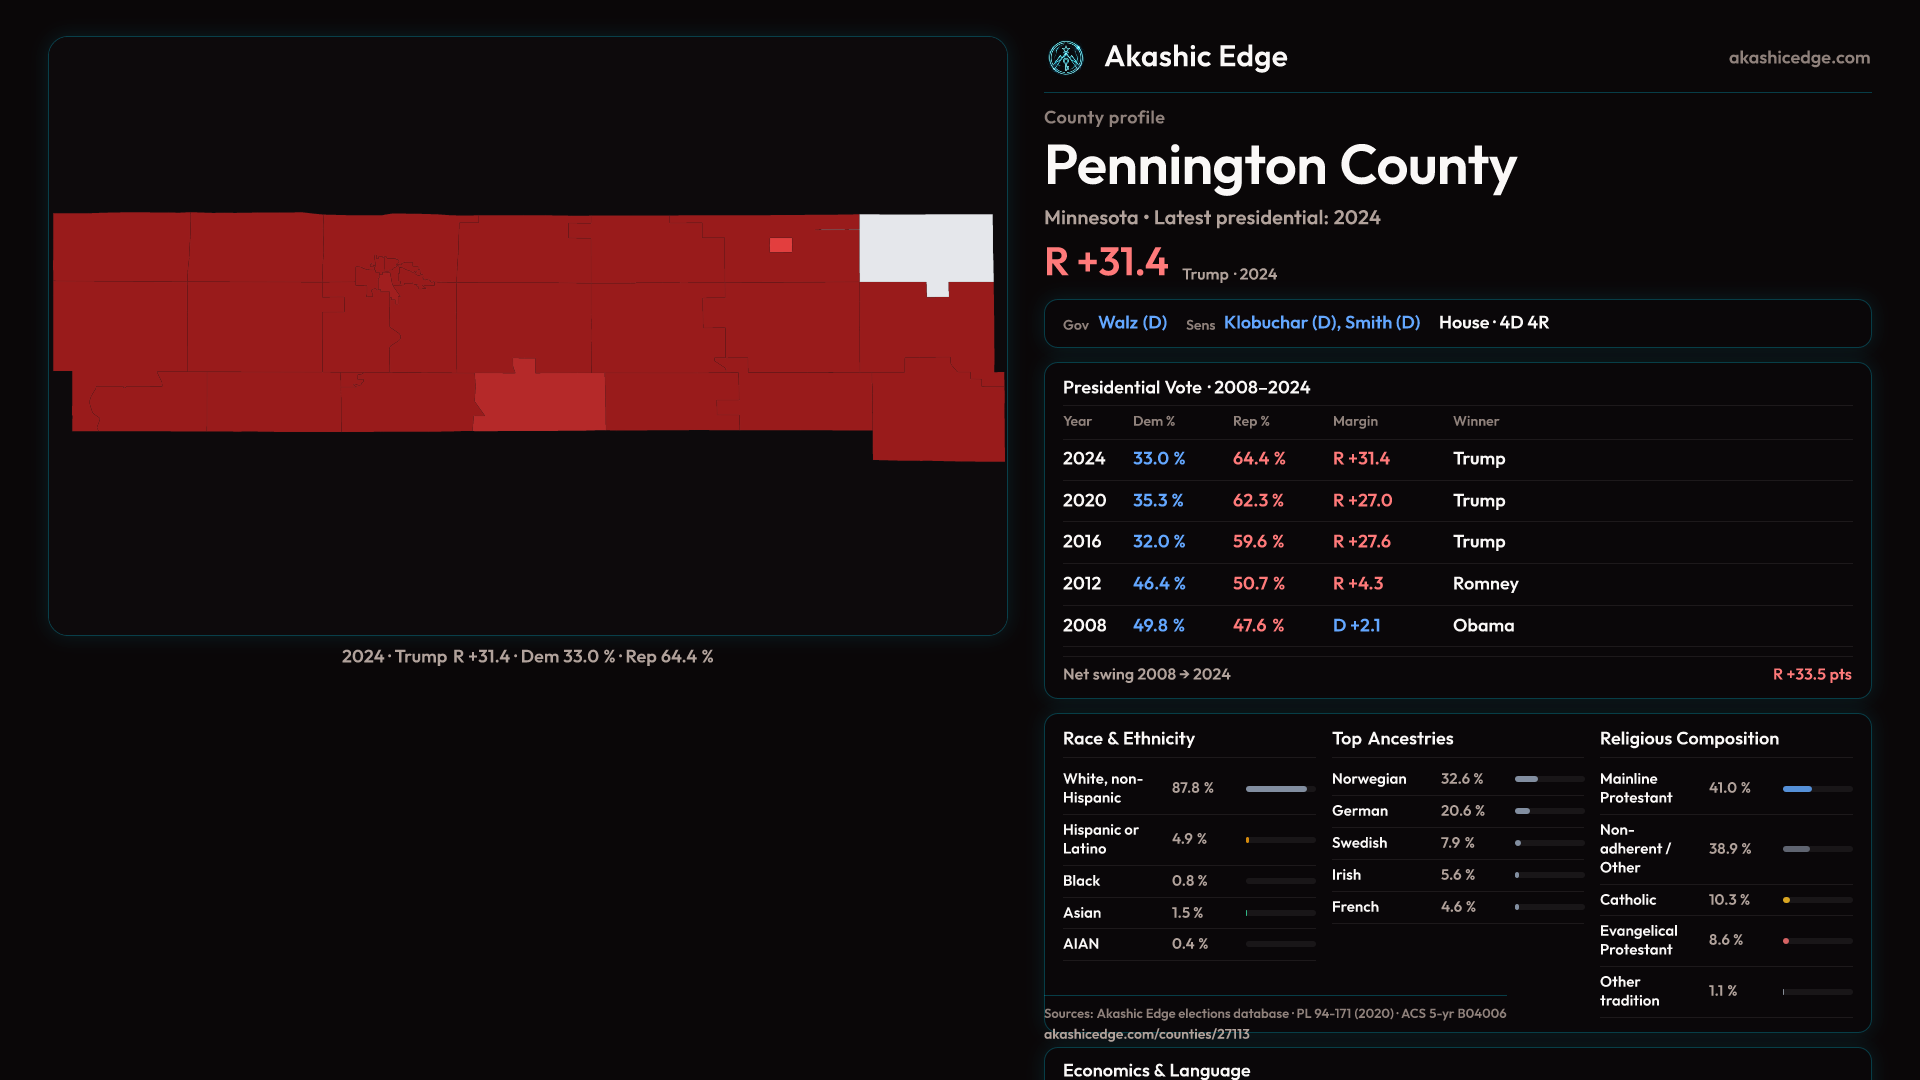Click the Margin column header
The width and height of the screenshot is (1920, 1080).
click(x=1355, y=422)
